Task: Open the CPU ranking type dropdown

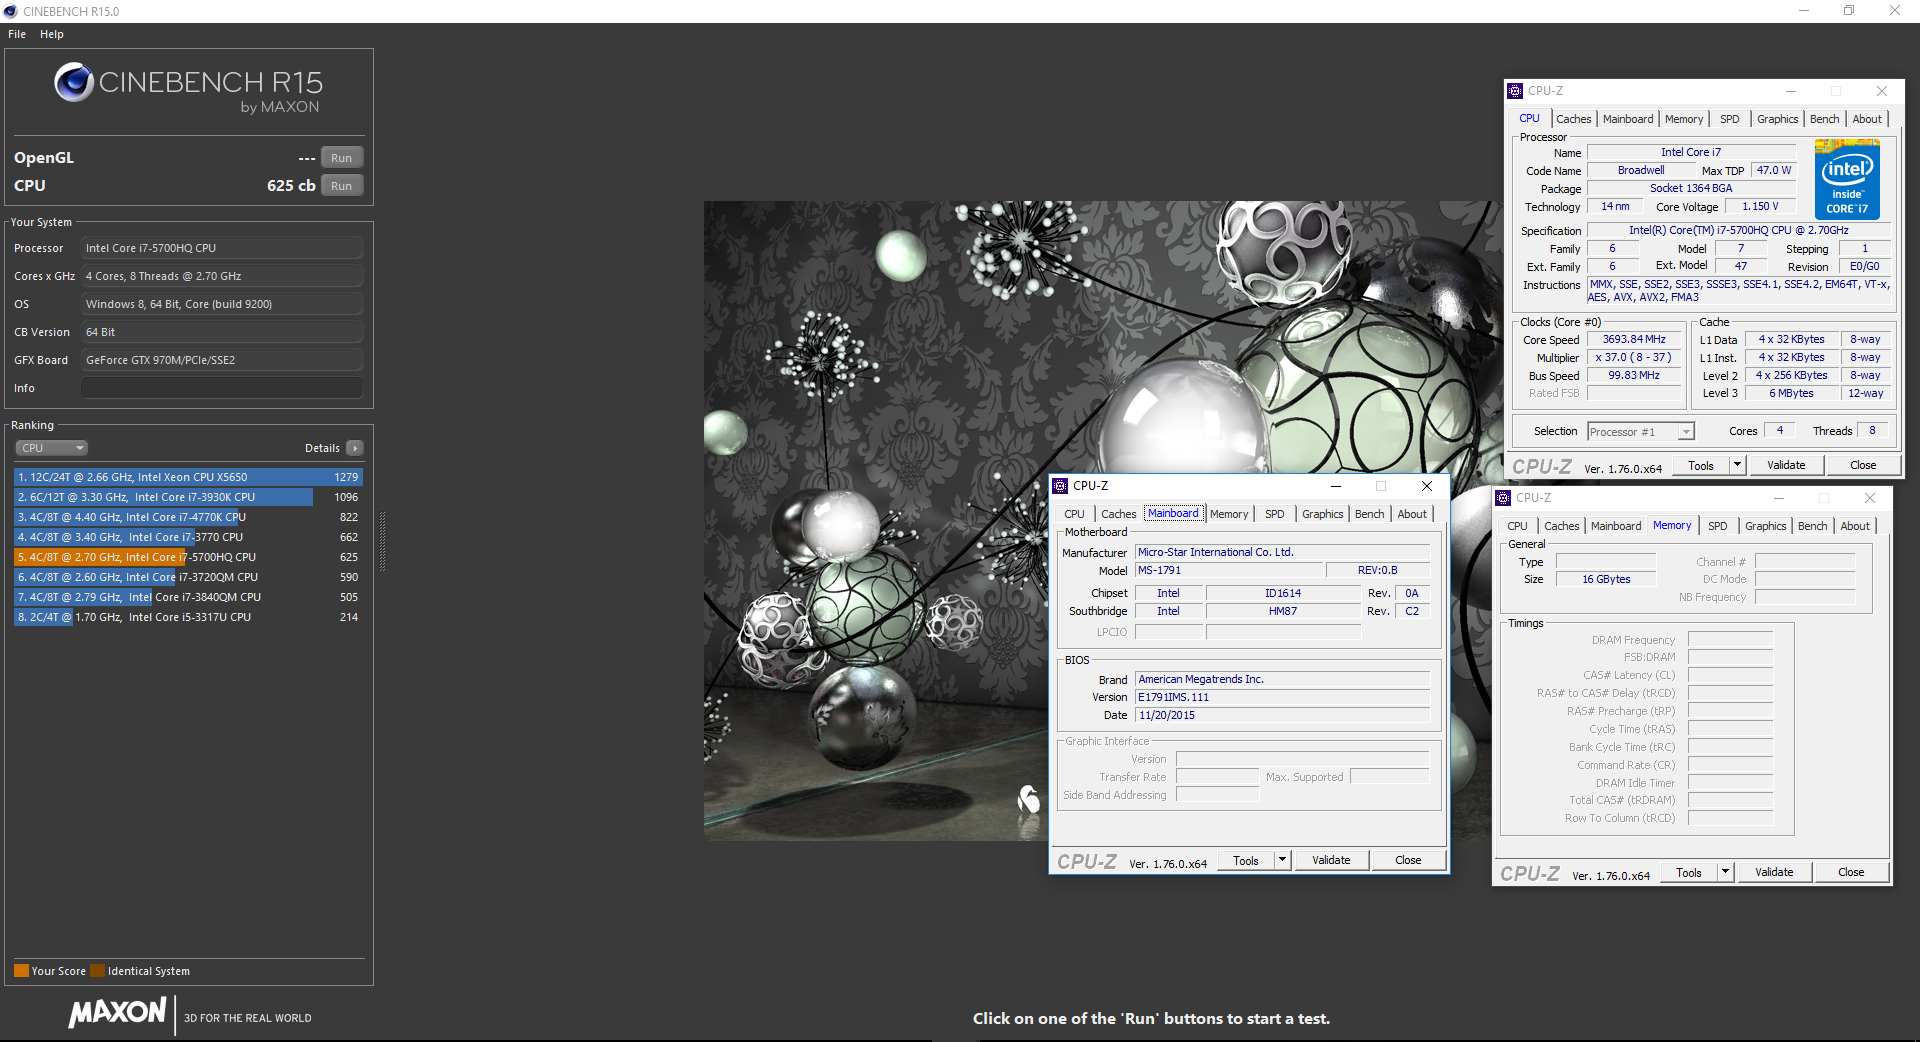Action: [52, 448]
